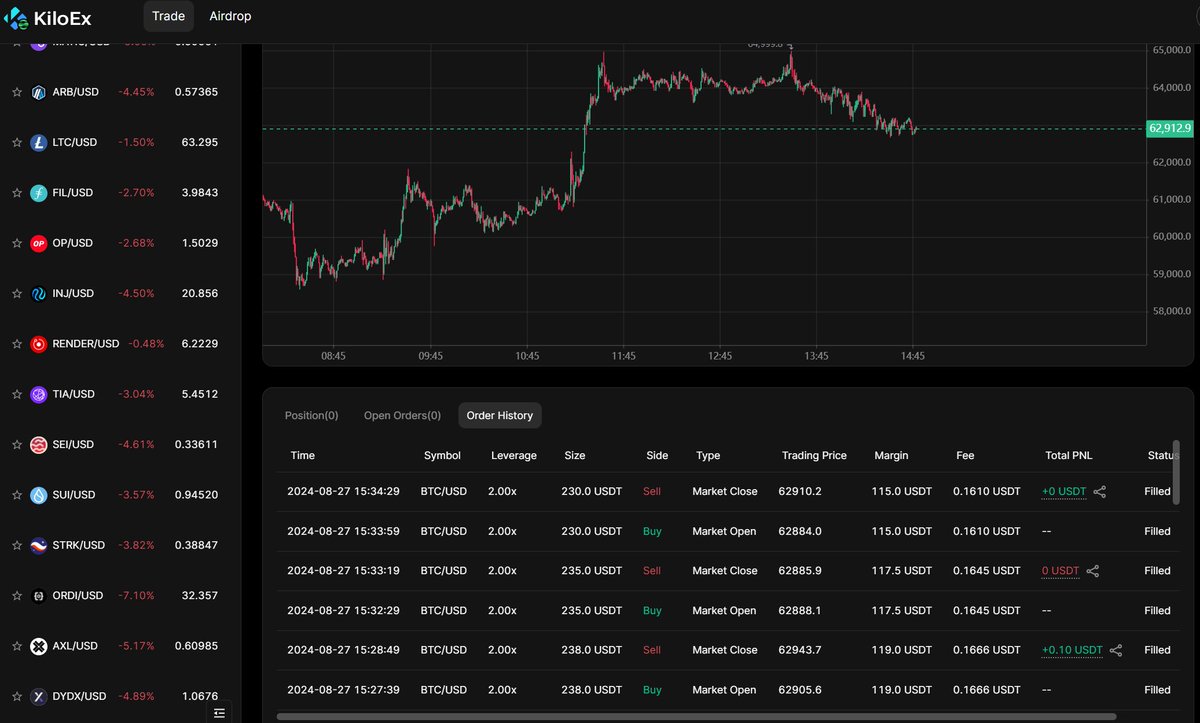Click the Buy side in 15:33:59 row
The image size is (1200, 723).
pos(652,531)
